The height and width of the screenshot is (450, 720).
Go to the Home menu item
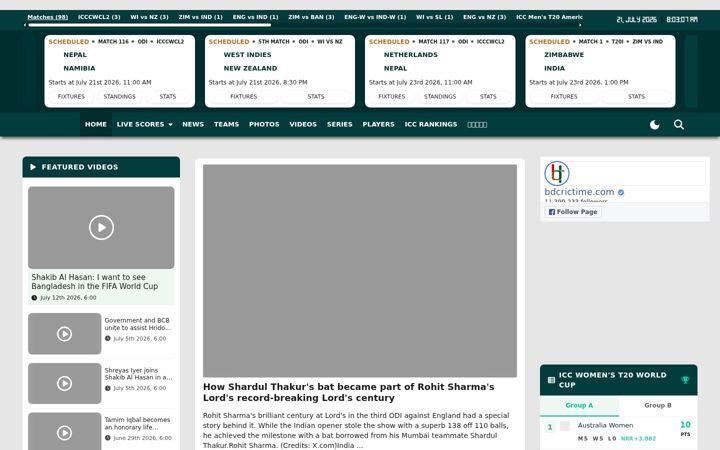96,124
